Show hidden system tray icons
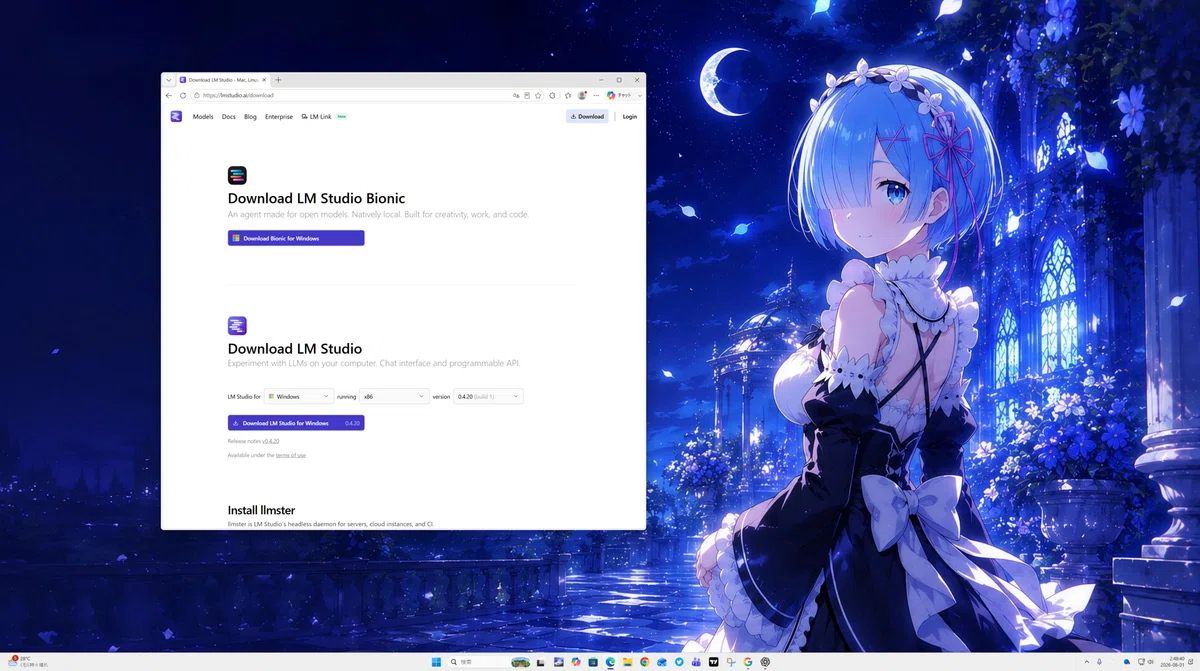The width and height of the screenshot is (1200, 671). (x=1087, y=662)
